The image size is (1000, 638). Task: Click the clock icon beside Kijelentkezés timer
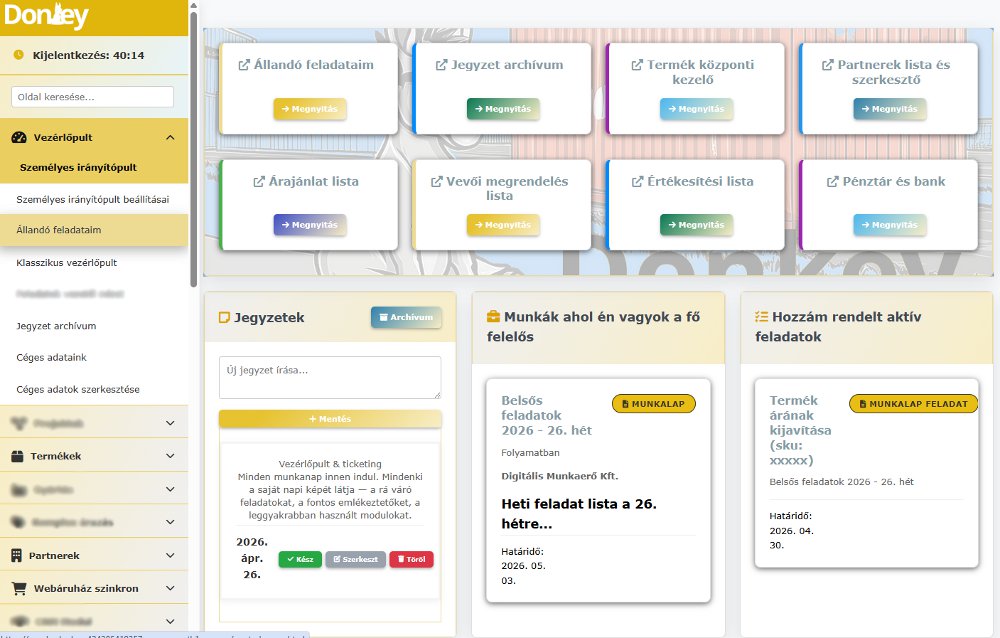pyautogui.click(x=19, y=55)
